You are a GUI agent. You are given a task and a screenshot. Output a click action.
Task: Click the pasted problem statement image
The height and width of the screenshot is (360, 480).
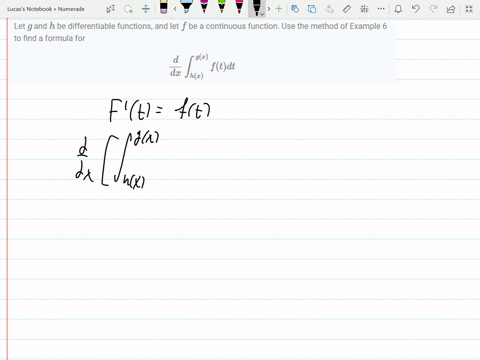pyautogui.click(x=202, y=51)
